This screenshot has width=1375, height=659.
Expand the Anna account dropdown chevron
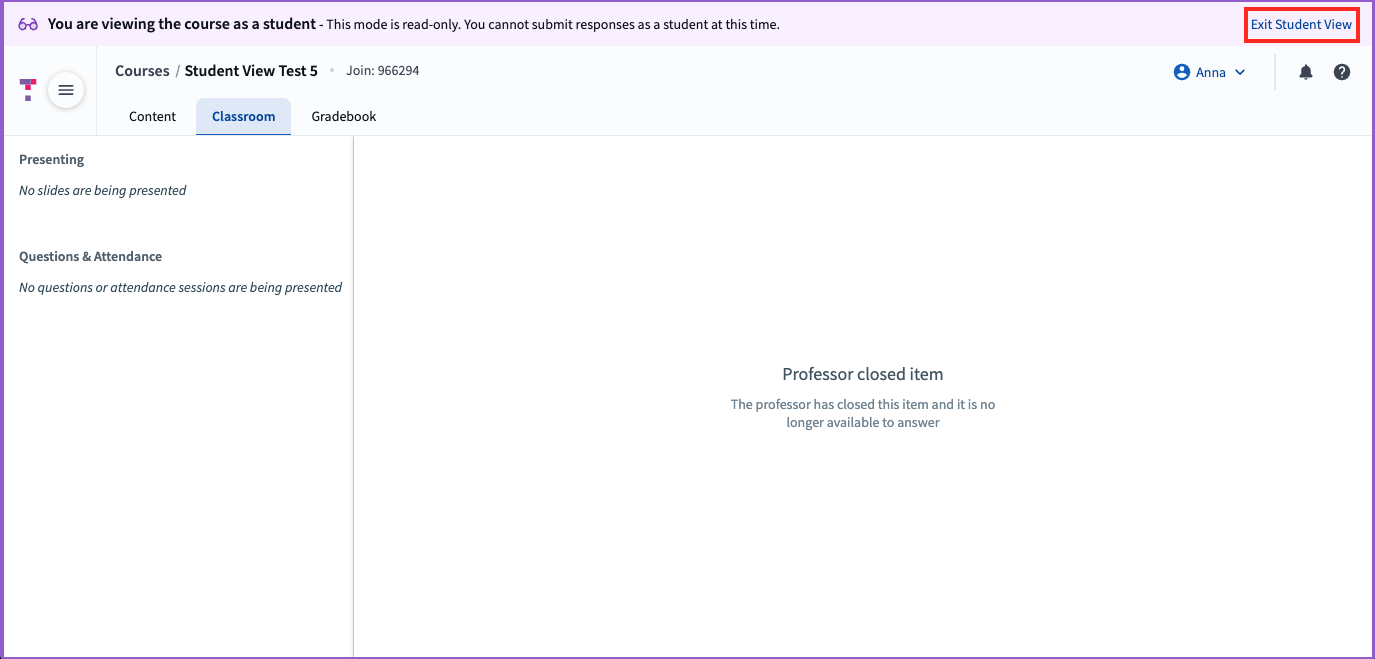[1240, 72]
